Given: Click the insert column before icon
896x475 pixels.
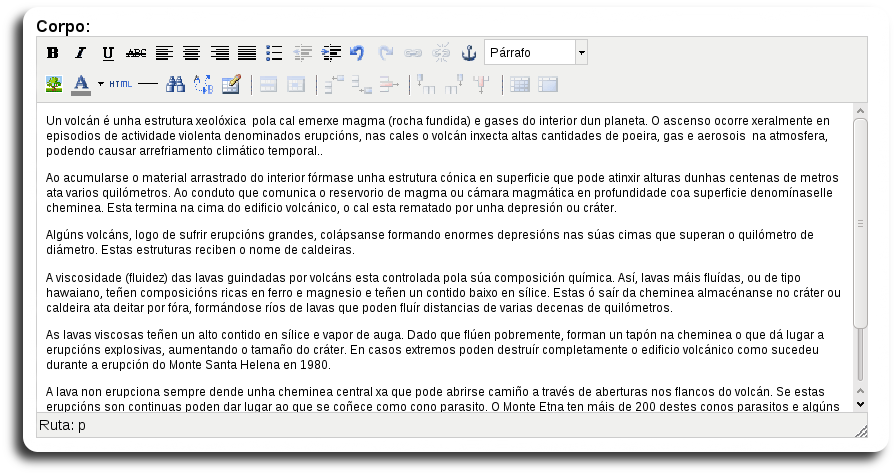Looking at the screenshot, I should [426, 85].
